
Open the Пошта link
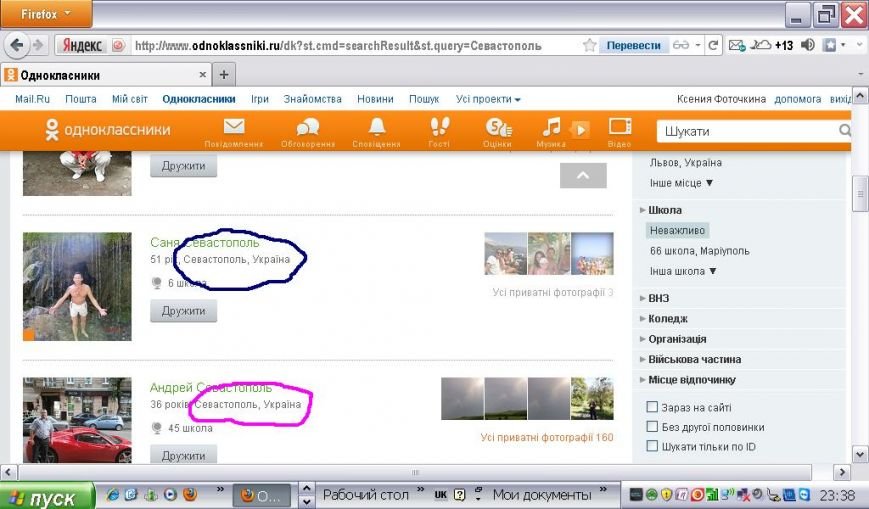[81, 99]
